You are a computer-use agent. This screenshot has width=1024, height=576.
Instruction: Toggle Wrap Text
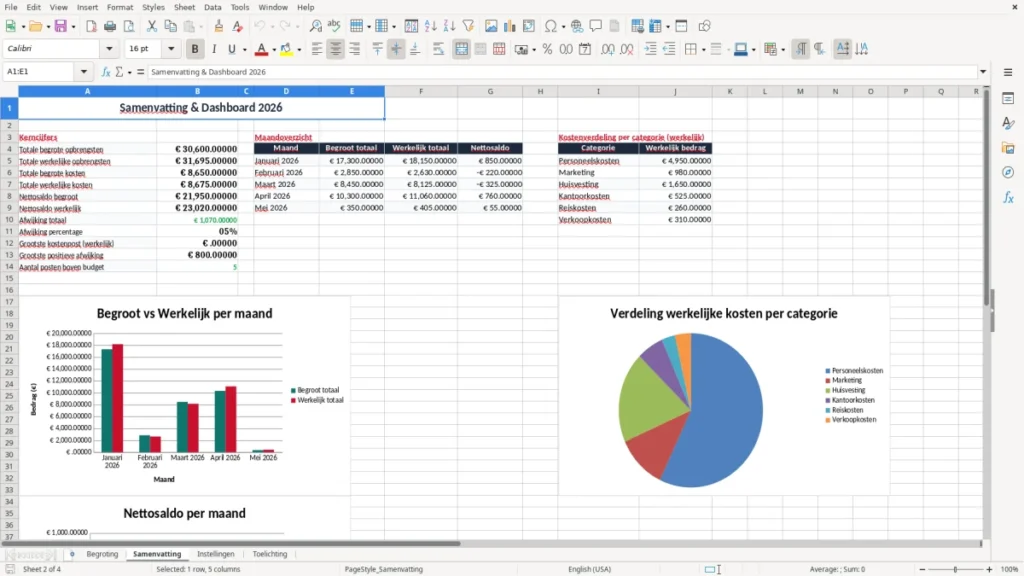click(438, 49)
